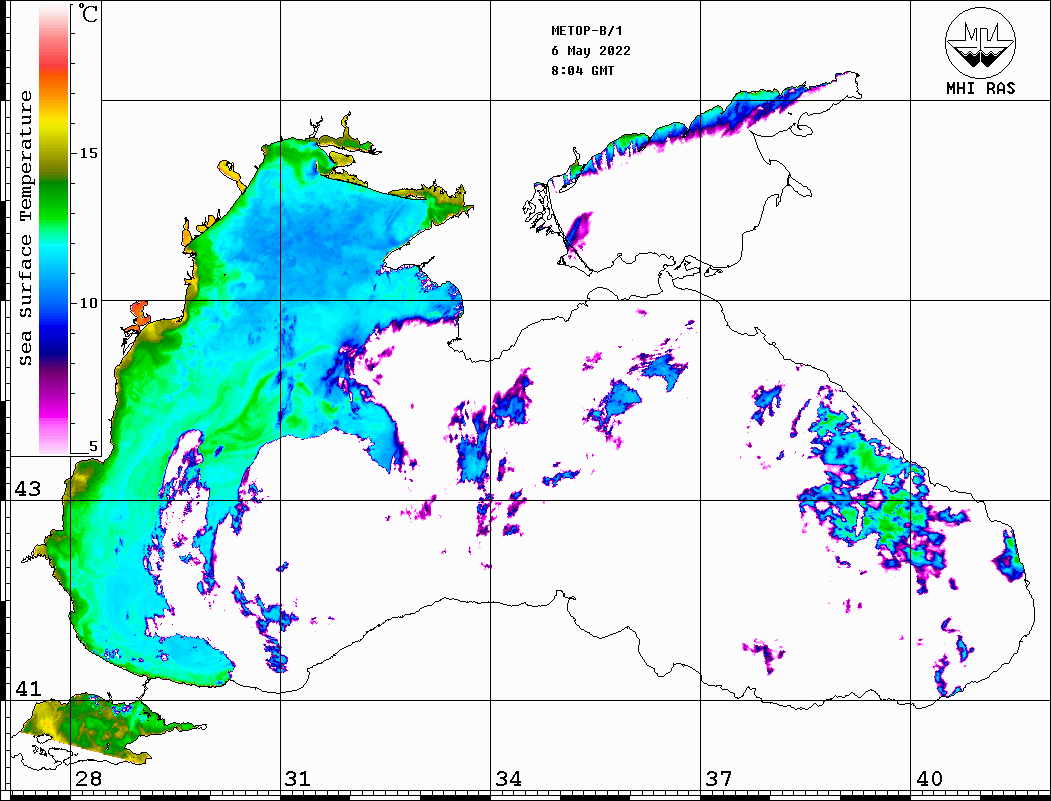Click the '8:04 GMT' time text
Viewport: 1051px width, 801px height.
tap(582, 70)
